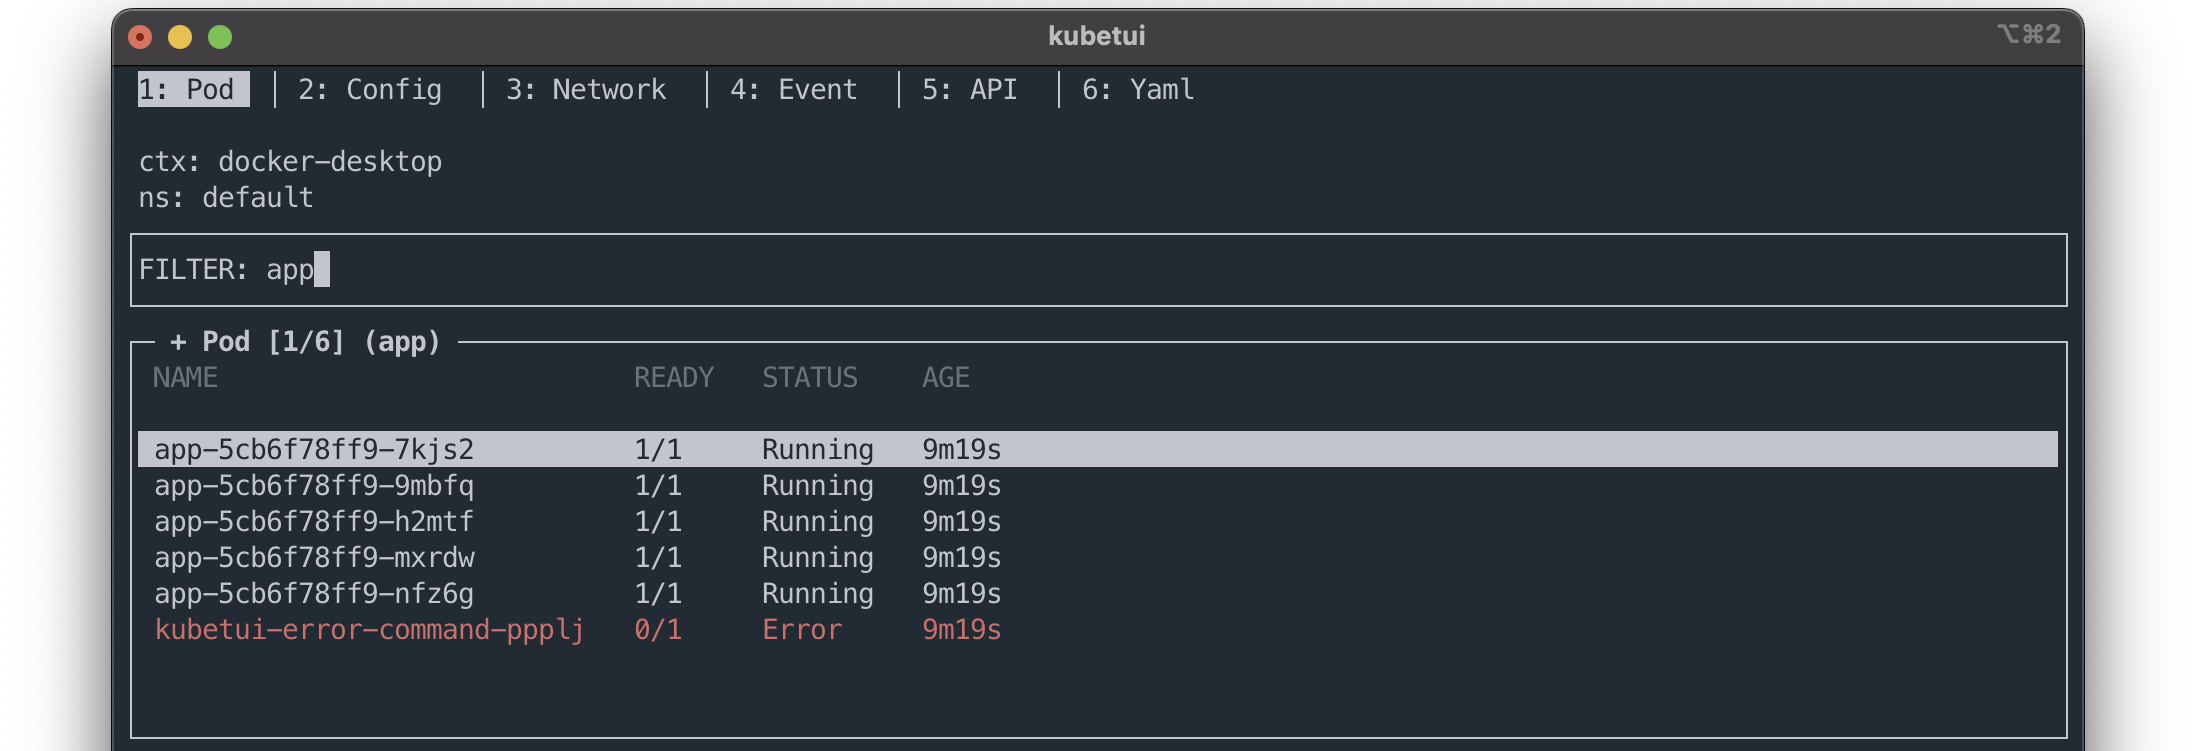Click the green zoom window button
Viewport: 2196px width, 751px height.
click(x=220, y=37)
